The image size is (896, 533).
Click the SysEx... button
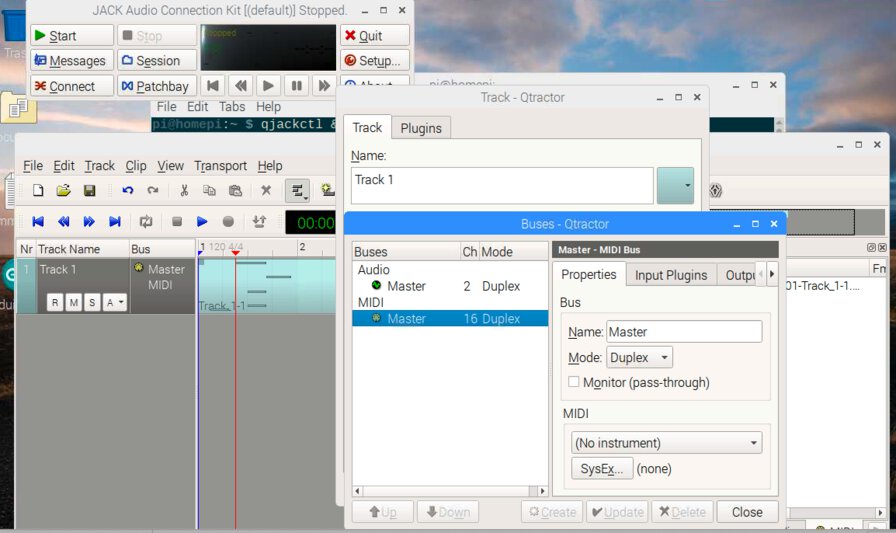click(x=602, y=468)
